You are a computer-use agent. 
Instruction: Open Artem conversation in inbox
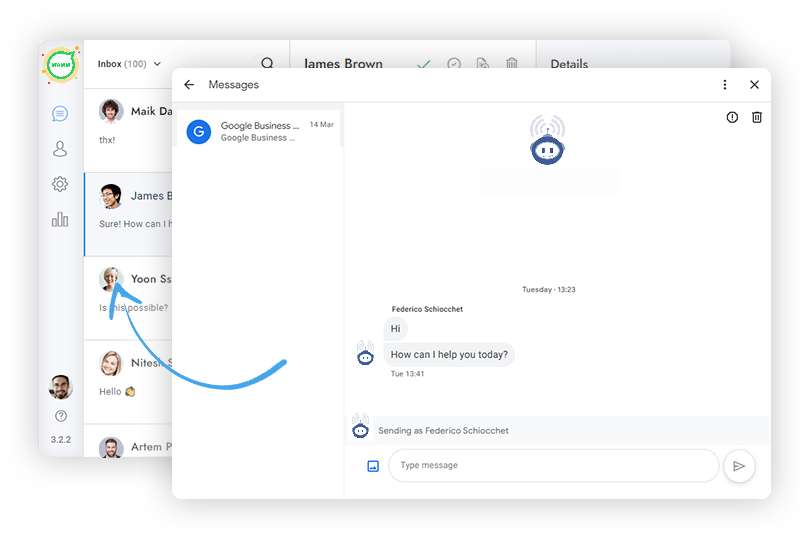(x=128, y=442)
